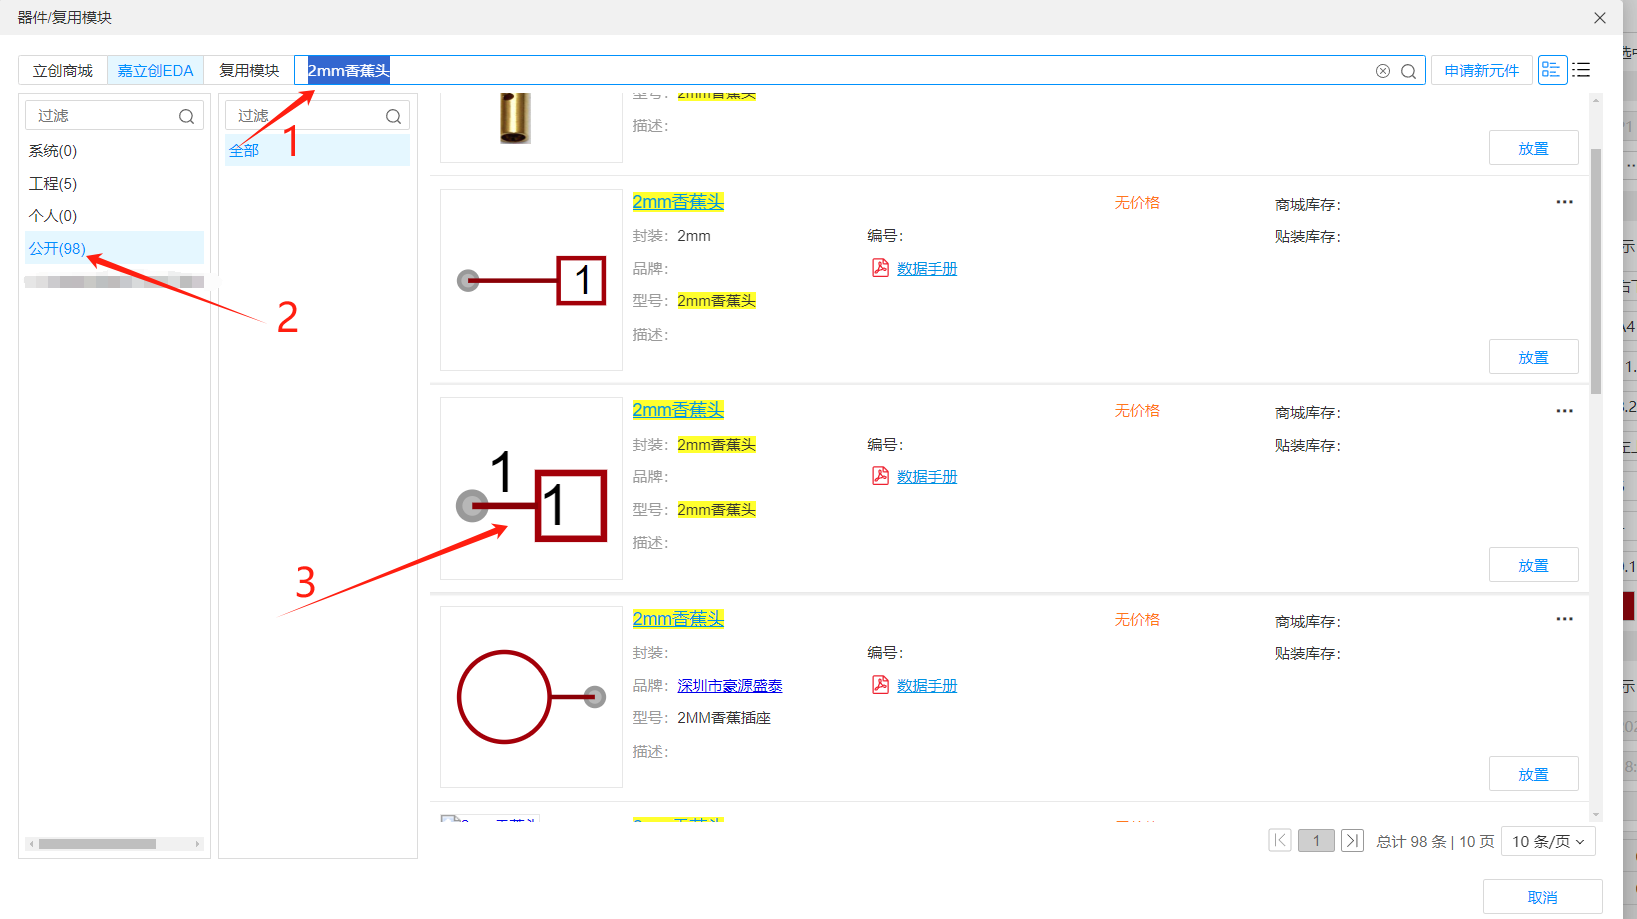Image resolution: width=1637 pixels, height=919 pixels.
Task: Open the more options menu for the 2MM香蕉插座 result
Action: [x=1564, y=619]
